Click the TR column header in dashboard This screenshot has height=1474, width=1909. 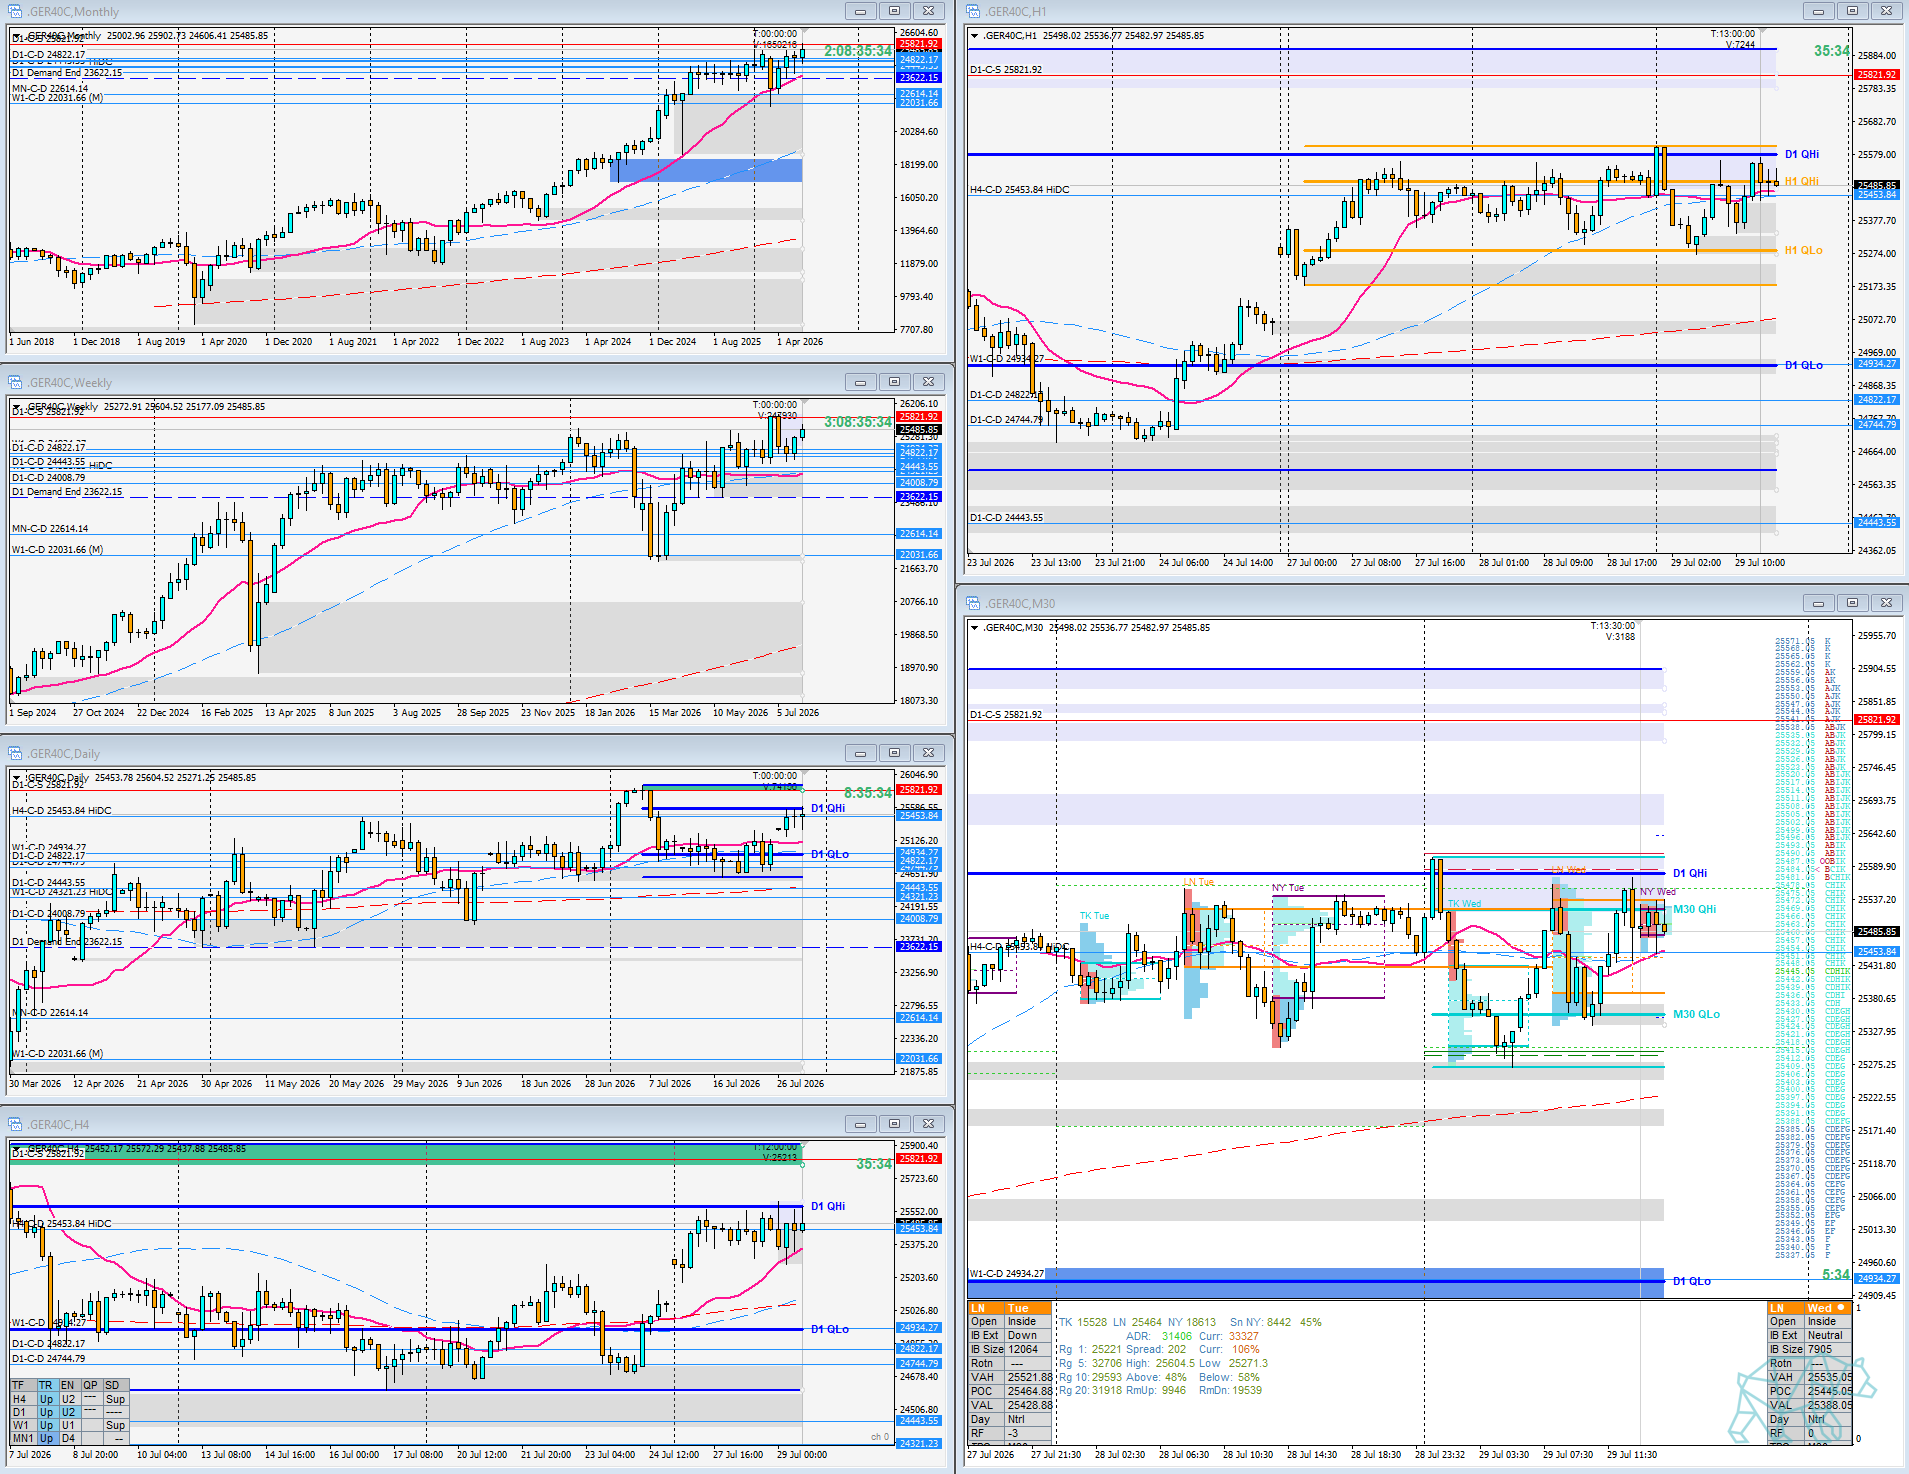pyautogui.click(x=46, y=1386)
